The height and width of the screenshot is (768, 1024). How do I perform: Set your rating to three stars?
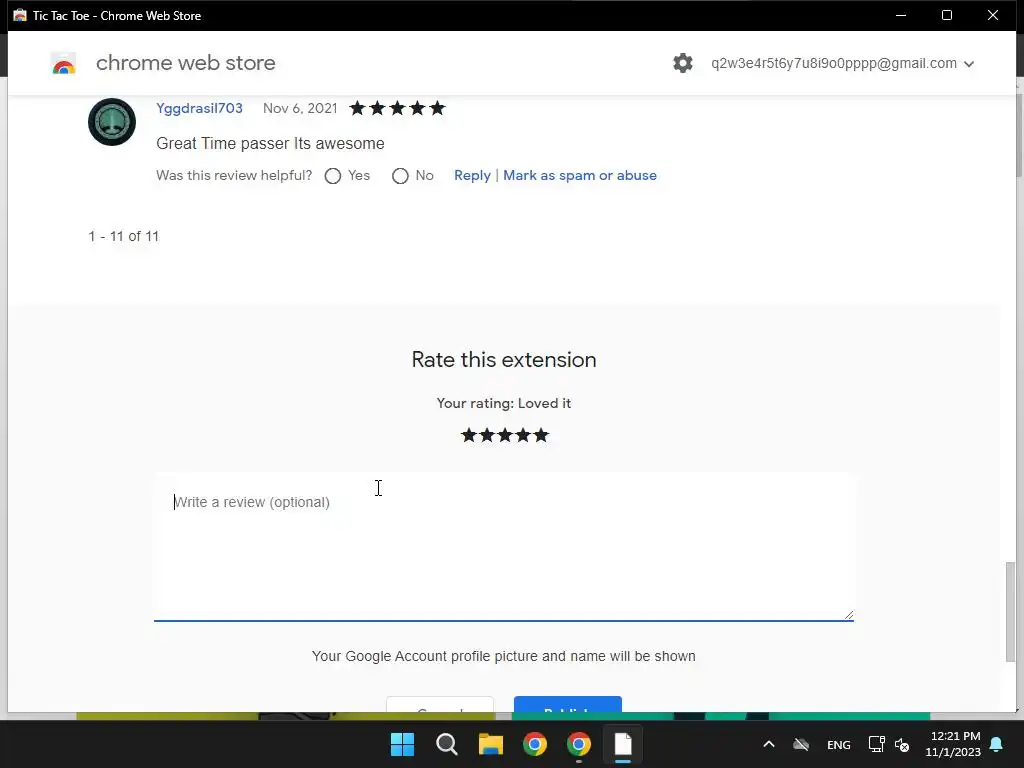coord(505,435)
